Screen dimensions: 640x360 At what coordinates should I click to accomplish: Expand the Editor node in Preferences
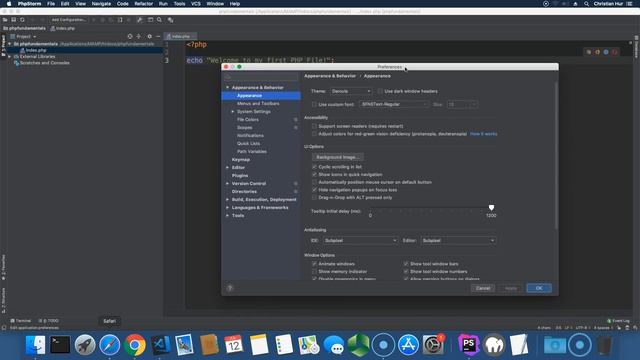pyautogui.click(x=227, y=167)
